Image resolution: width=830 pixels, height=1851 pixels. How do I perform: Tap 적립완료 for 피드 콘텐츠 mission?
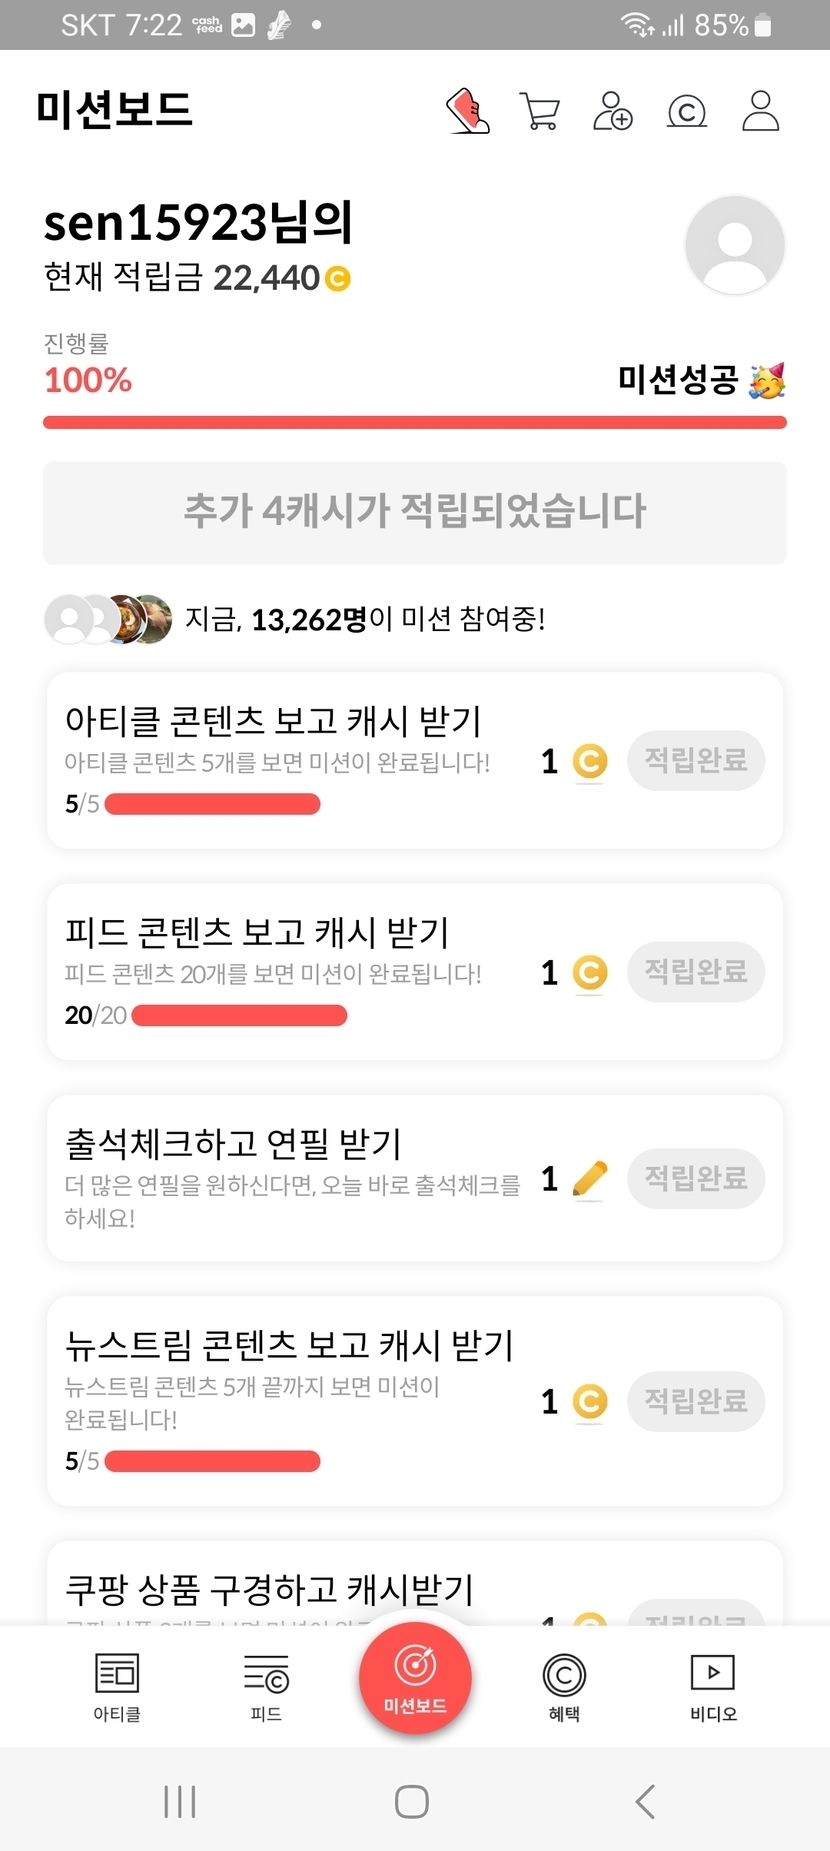(696, 972)
